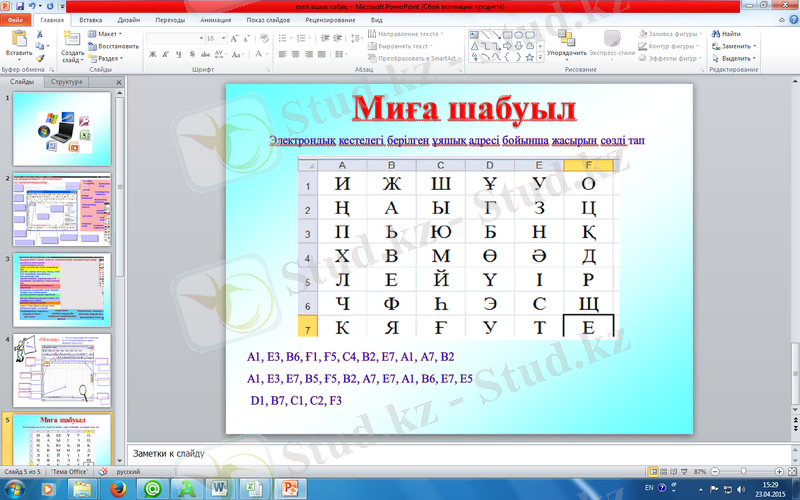Pick the right arrow shape in gallery
The image size is (800, 500).
click(507, 46)
